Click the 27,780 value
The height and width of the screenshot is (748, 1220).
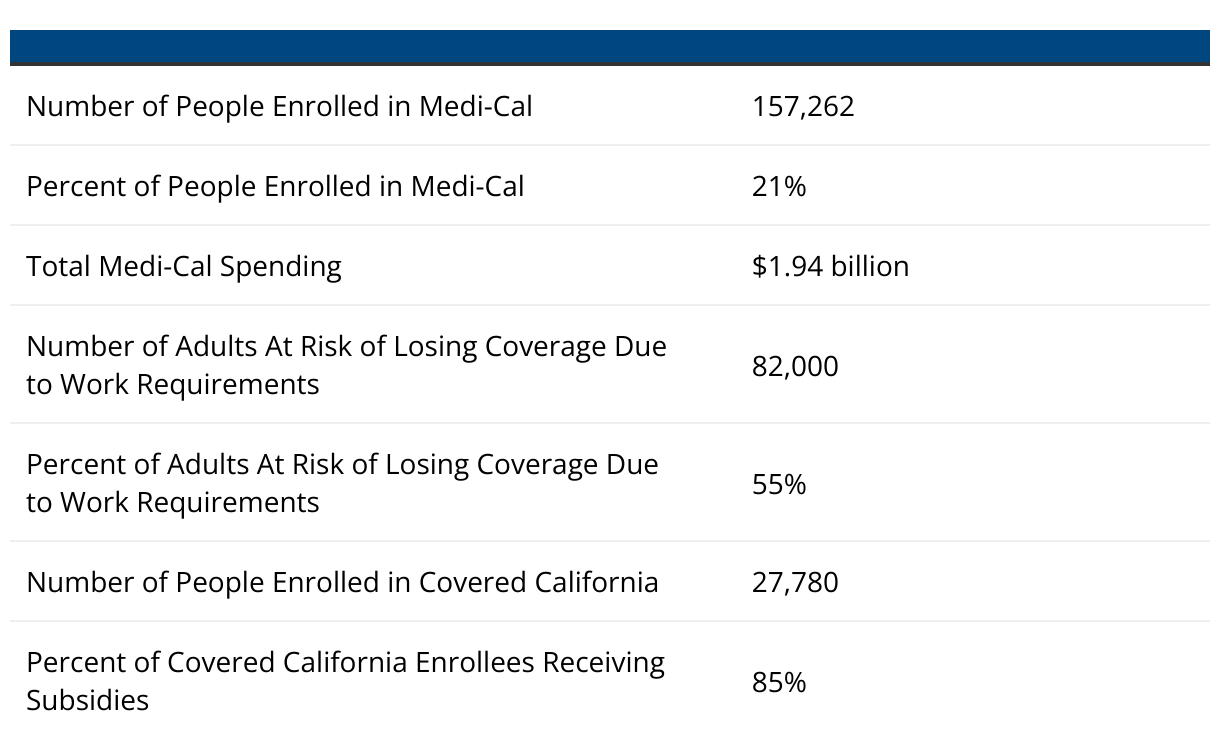click(795, 582)
